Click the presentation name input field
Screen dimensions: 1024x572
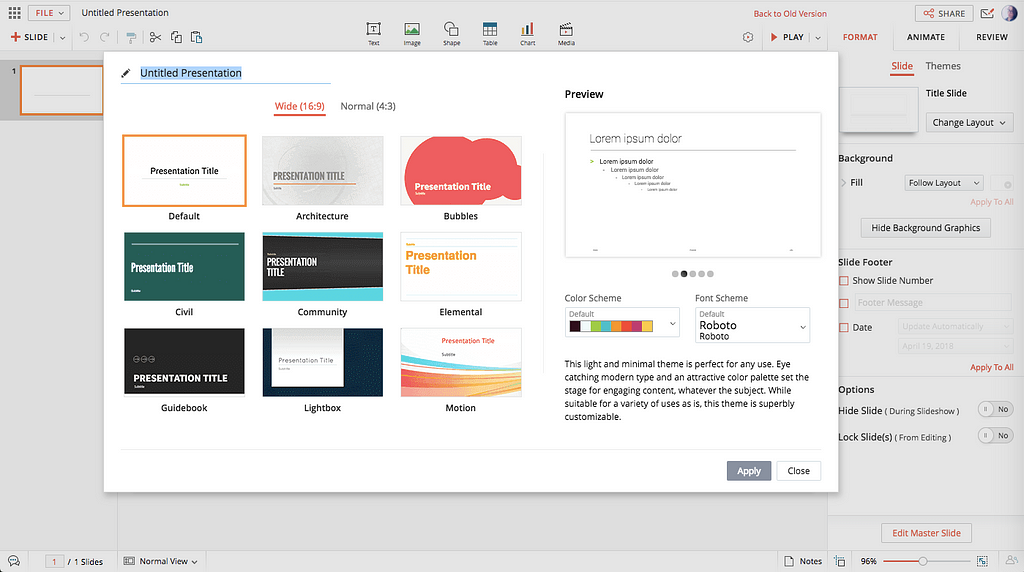226,73
